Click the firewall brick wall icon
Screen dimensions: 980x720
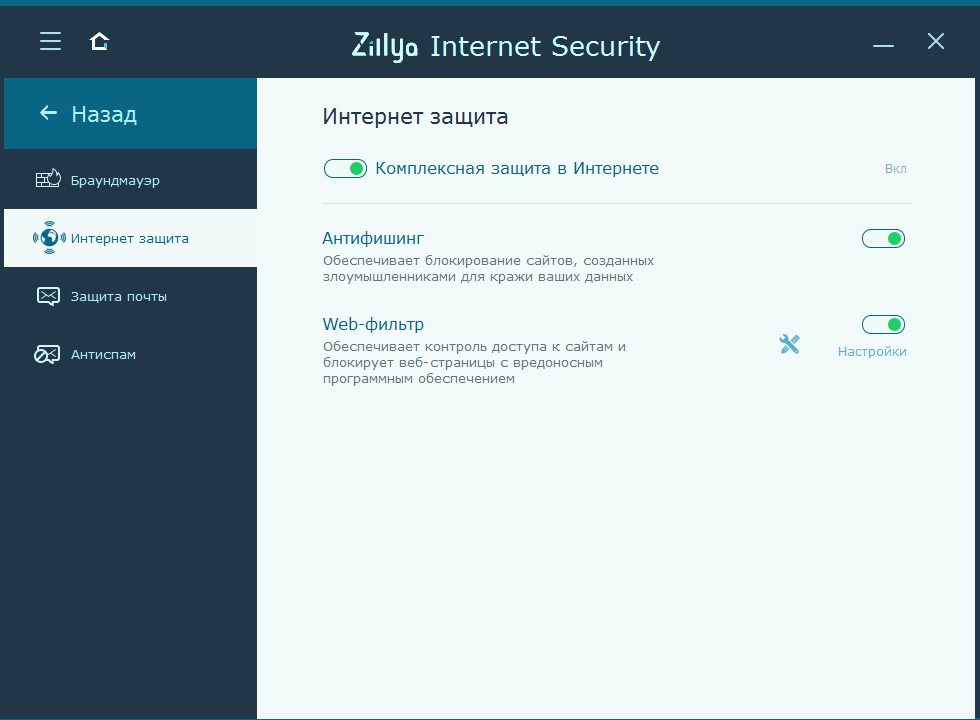point(48,180)
